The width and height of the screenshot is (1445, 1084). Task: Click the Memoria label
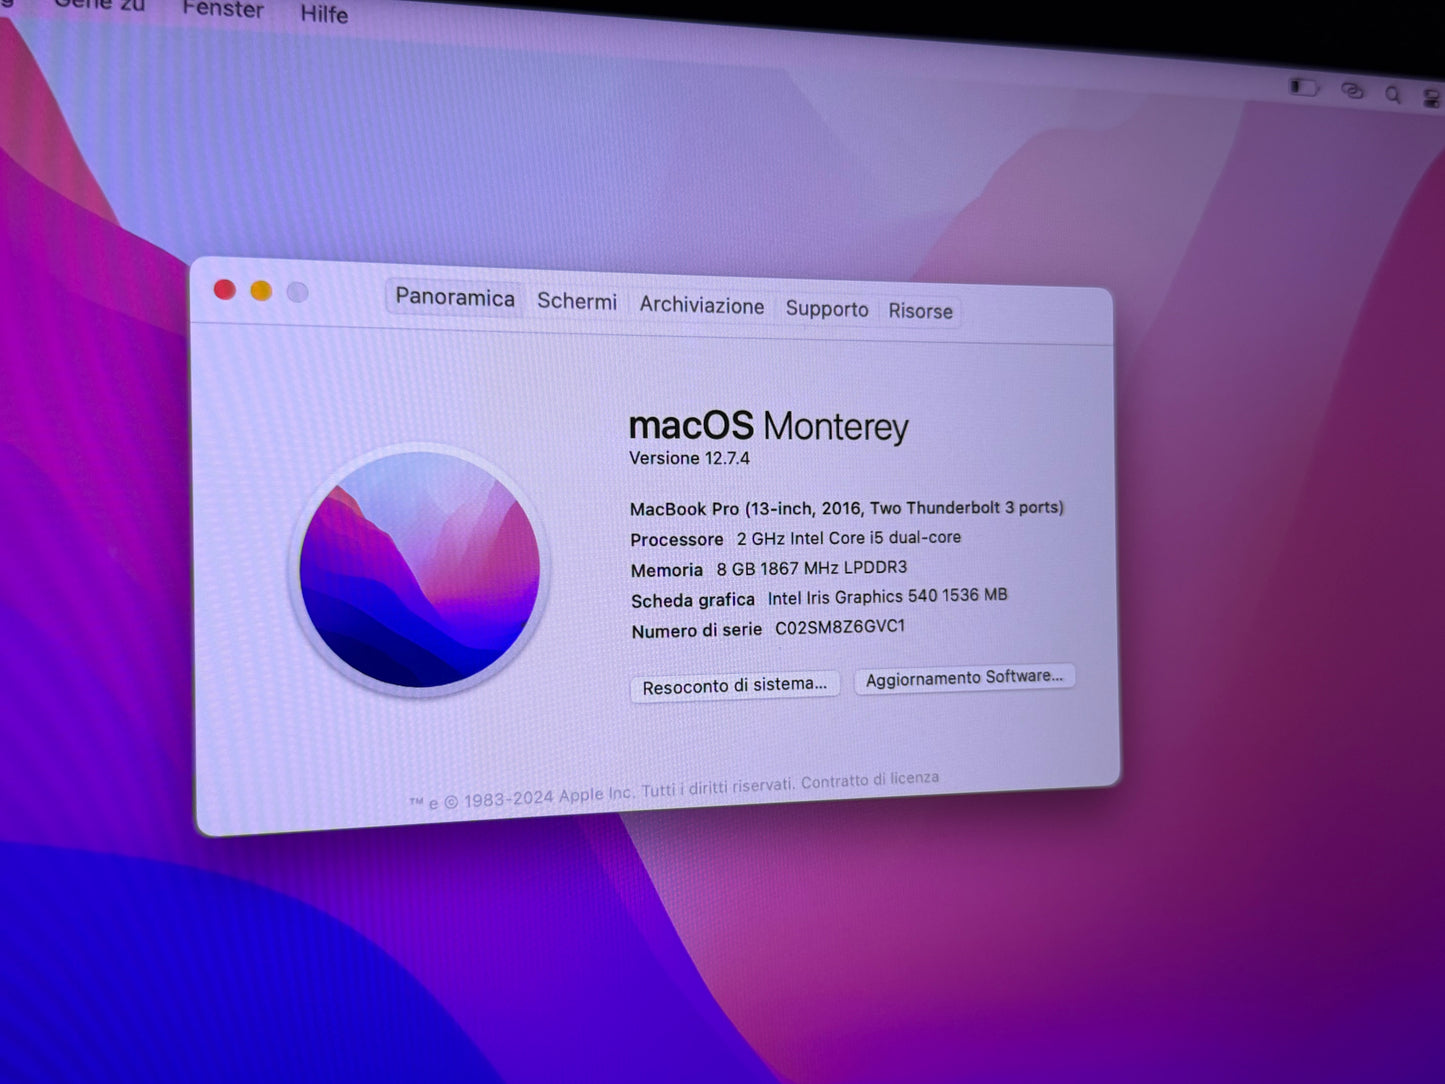coord(667,570)
